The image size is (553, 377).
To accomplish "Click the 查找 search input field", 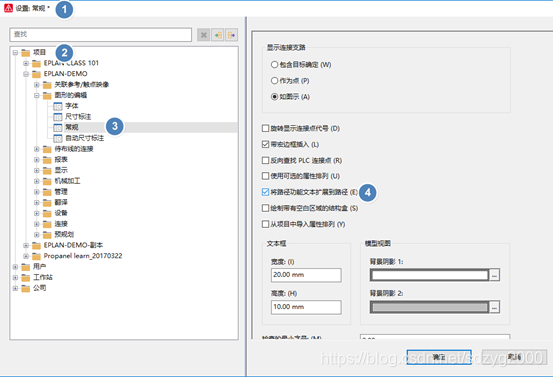I will pos(101,35).
